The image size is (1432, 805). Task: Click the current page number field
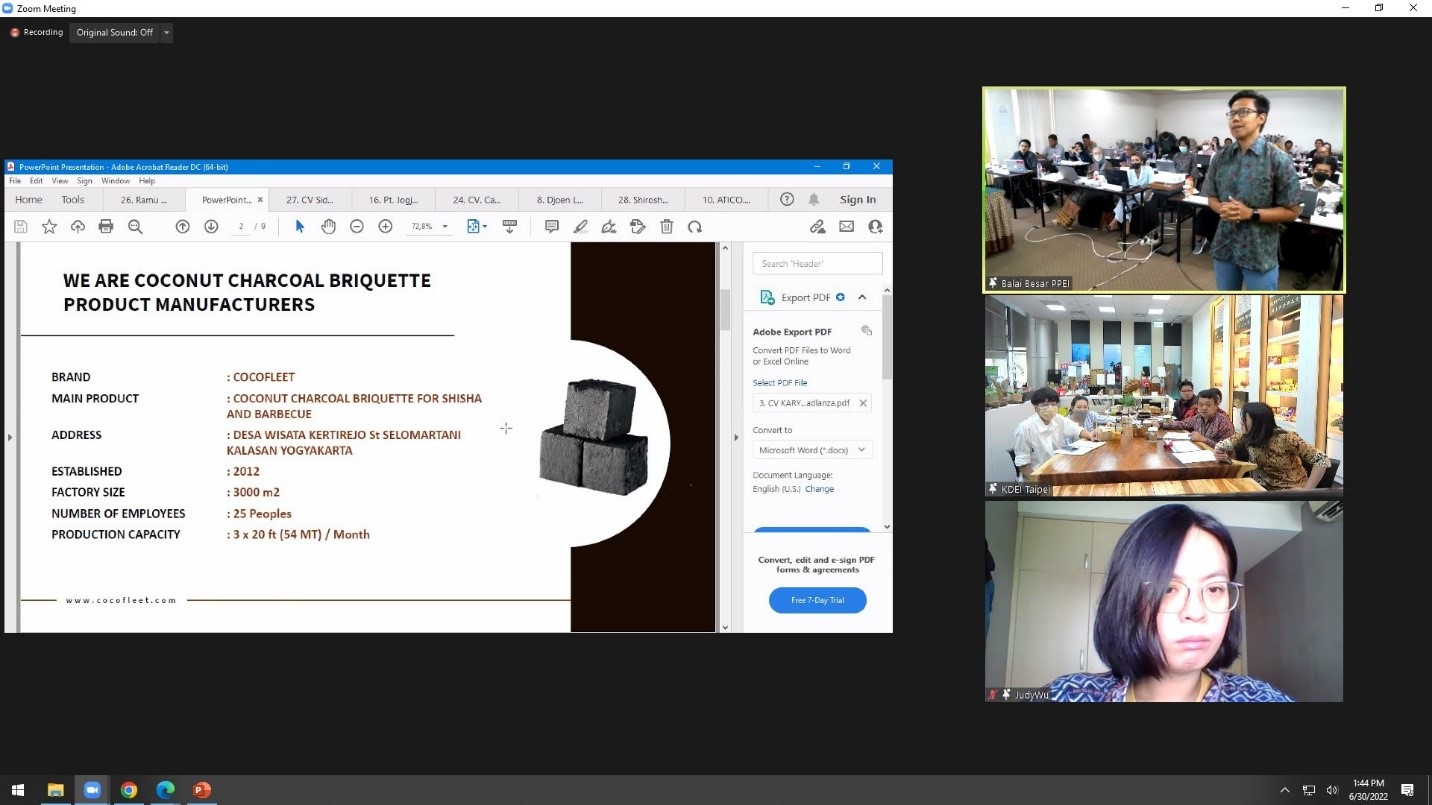point(241,227)
